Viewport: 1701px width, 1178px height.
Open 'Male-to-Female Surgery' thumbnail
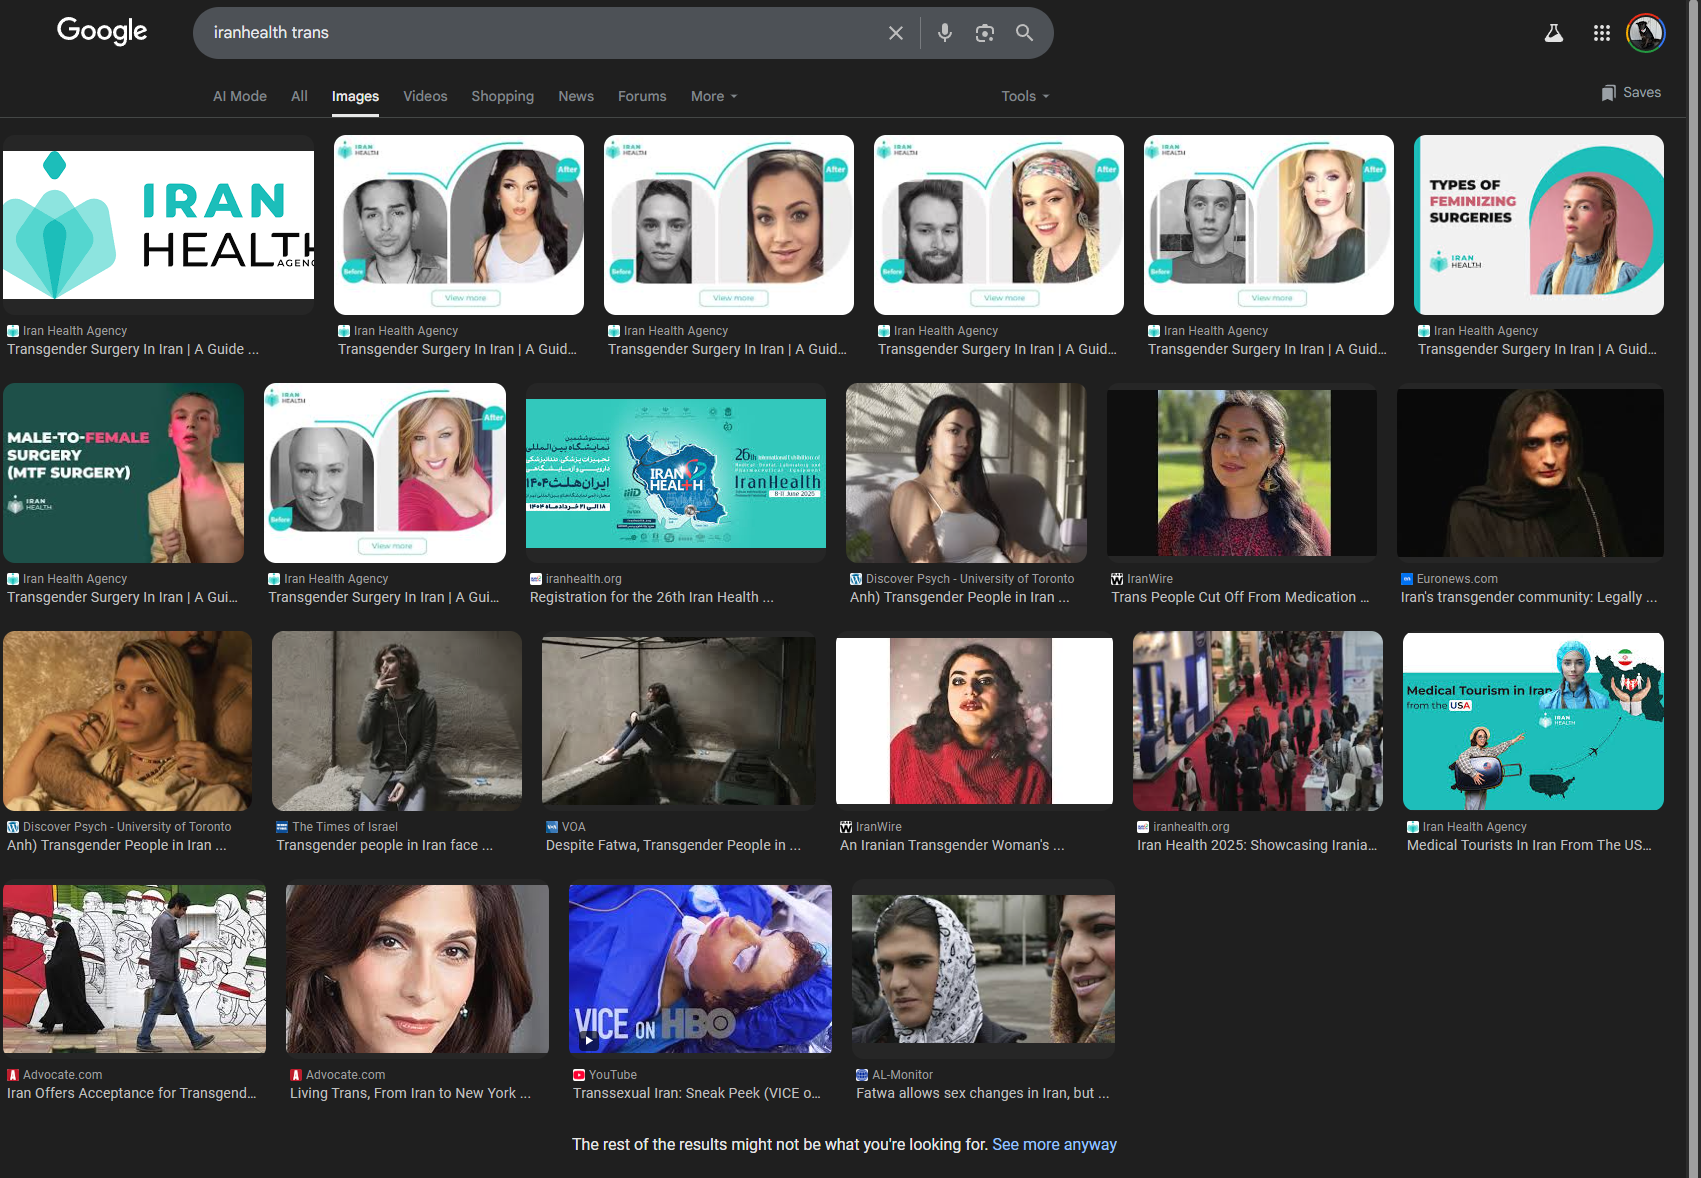pyautogui.click(x=123, y=473)
